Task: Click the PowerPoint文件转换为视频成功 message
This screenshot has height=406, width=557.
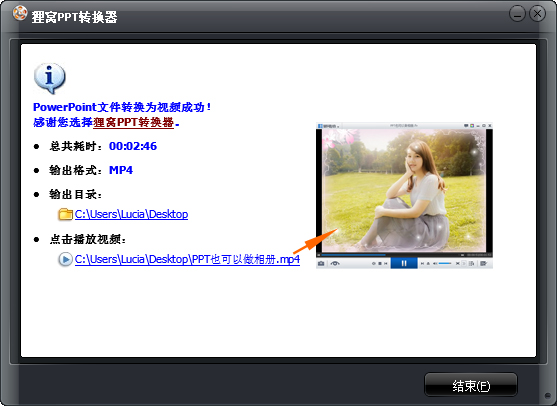Action: 122,107
